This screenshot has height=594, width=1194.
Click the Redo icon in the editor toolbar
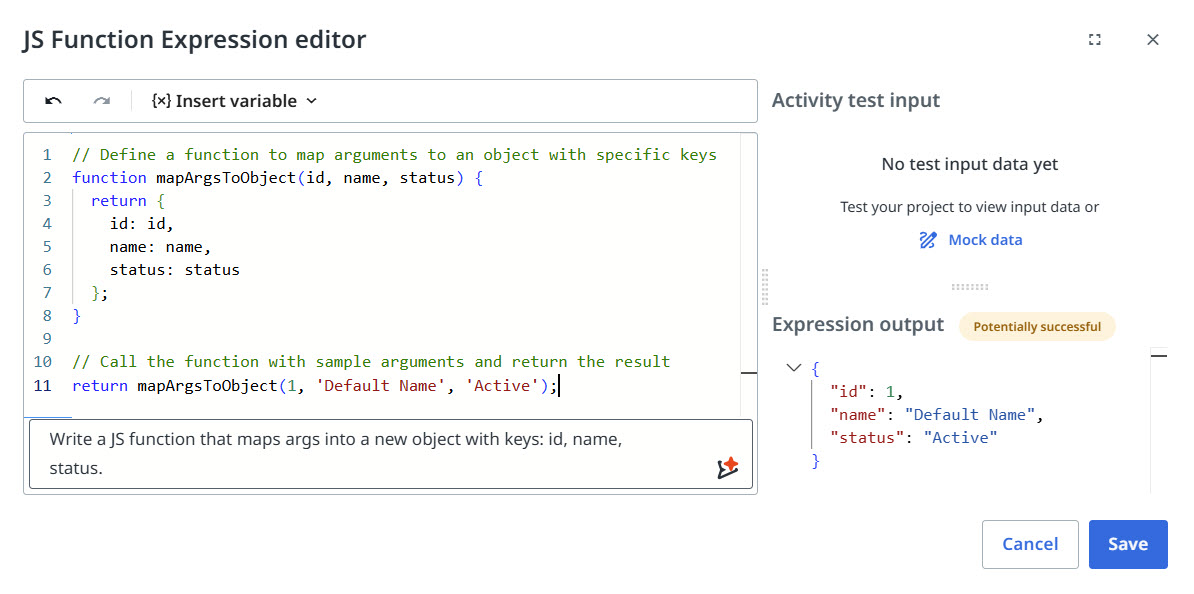coord(99,100)
